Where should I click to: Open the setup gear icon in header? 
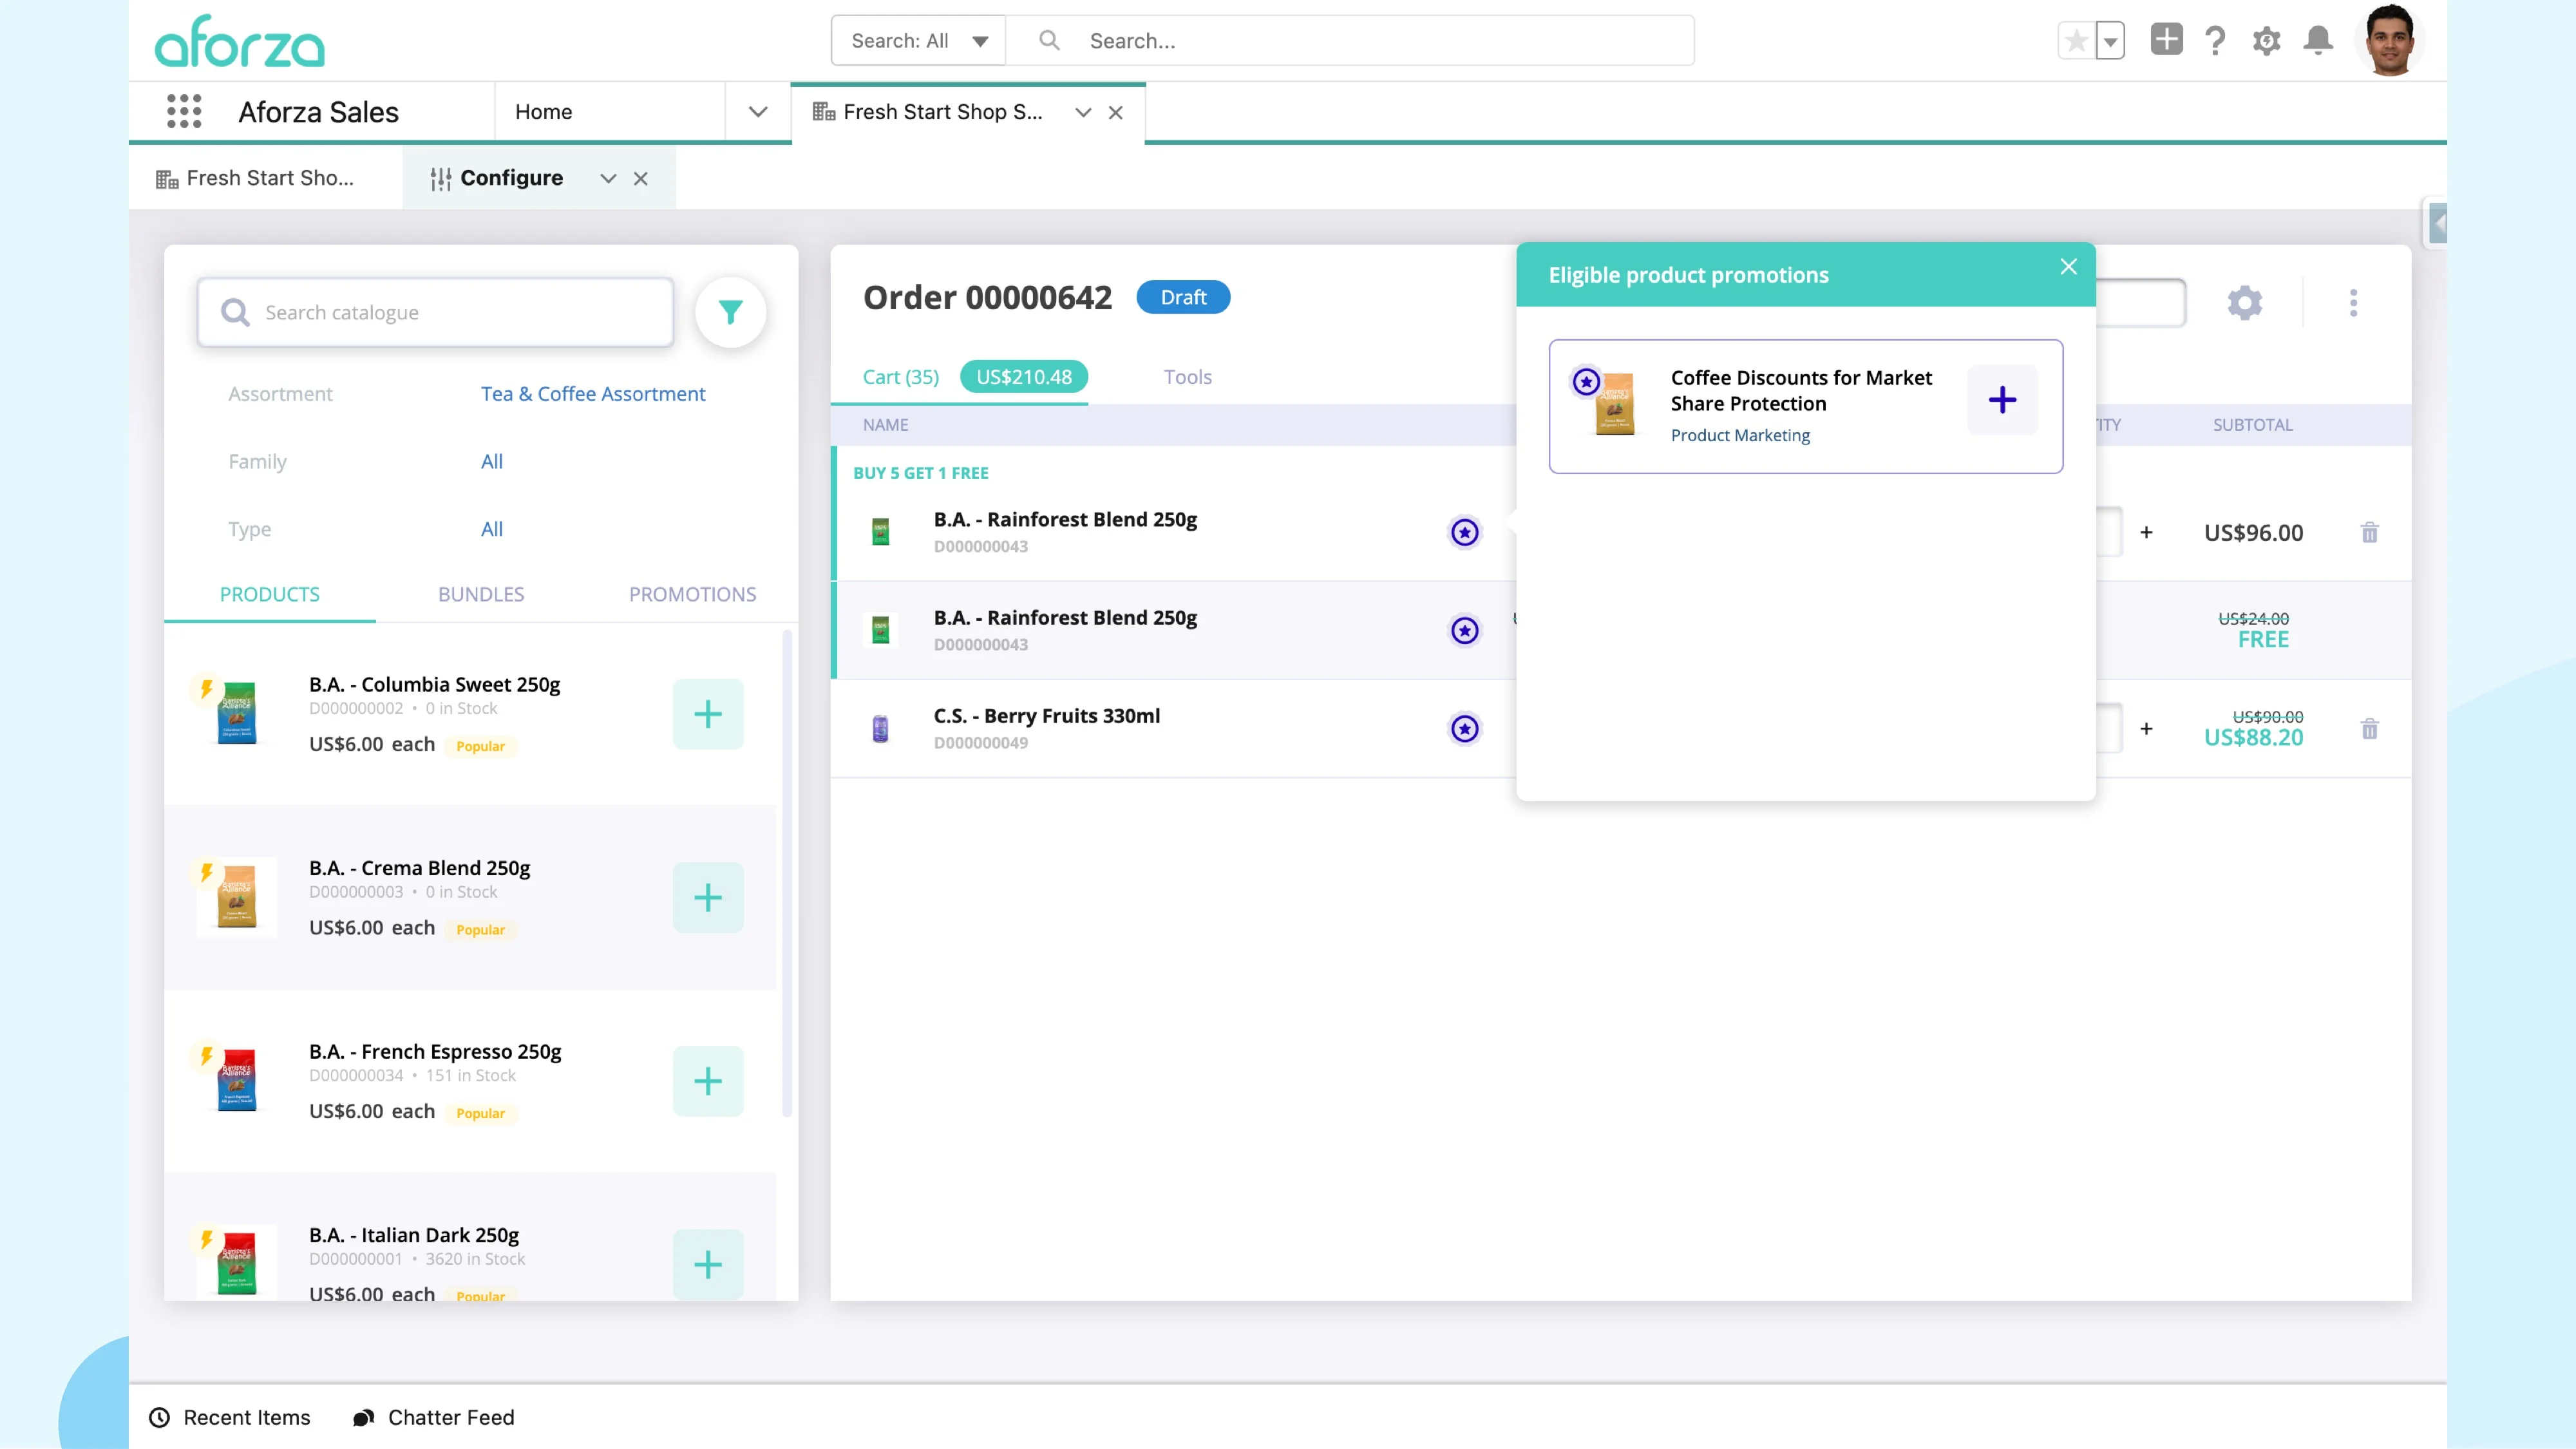tap(2266, 41)
